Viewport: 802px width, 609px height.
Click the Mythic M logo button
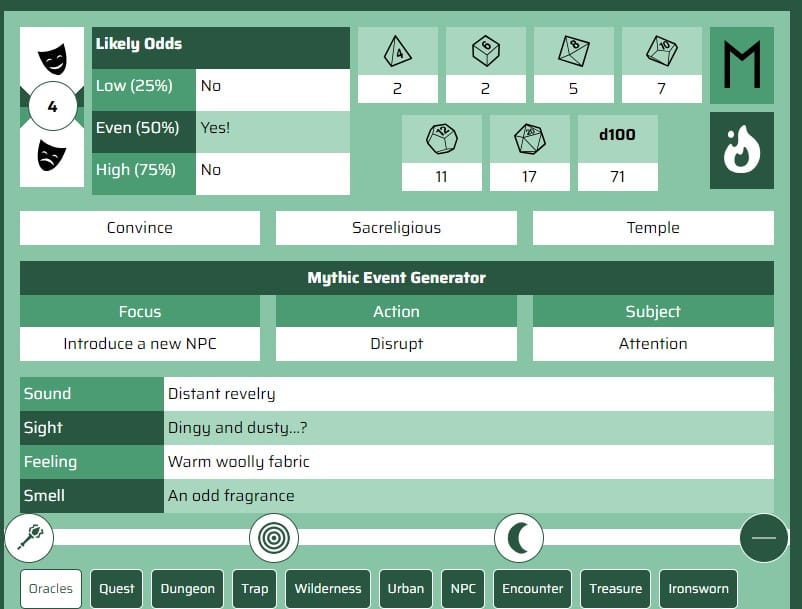(x=741, y=65)
